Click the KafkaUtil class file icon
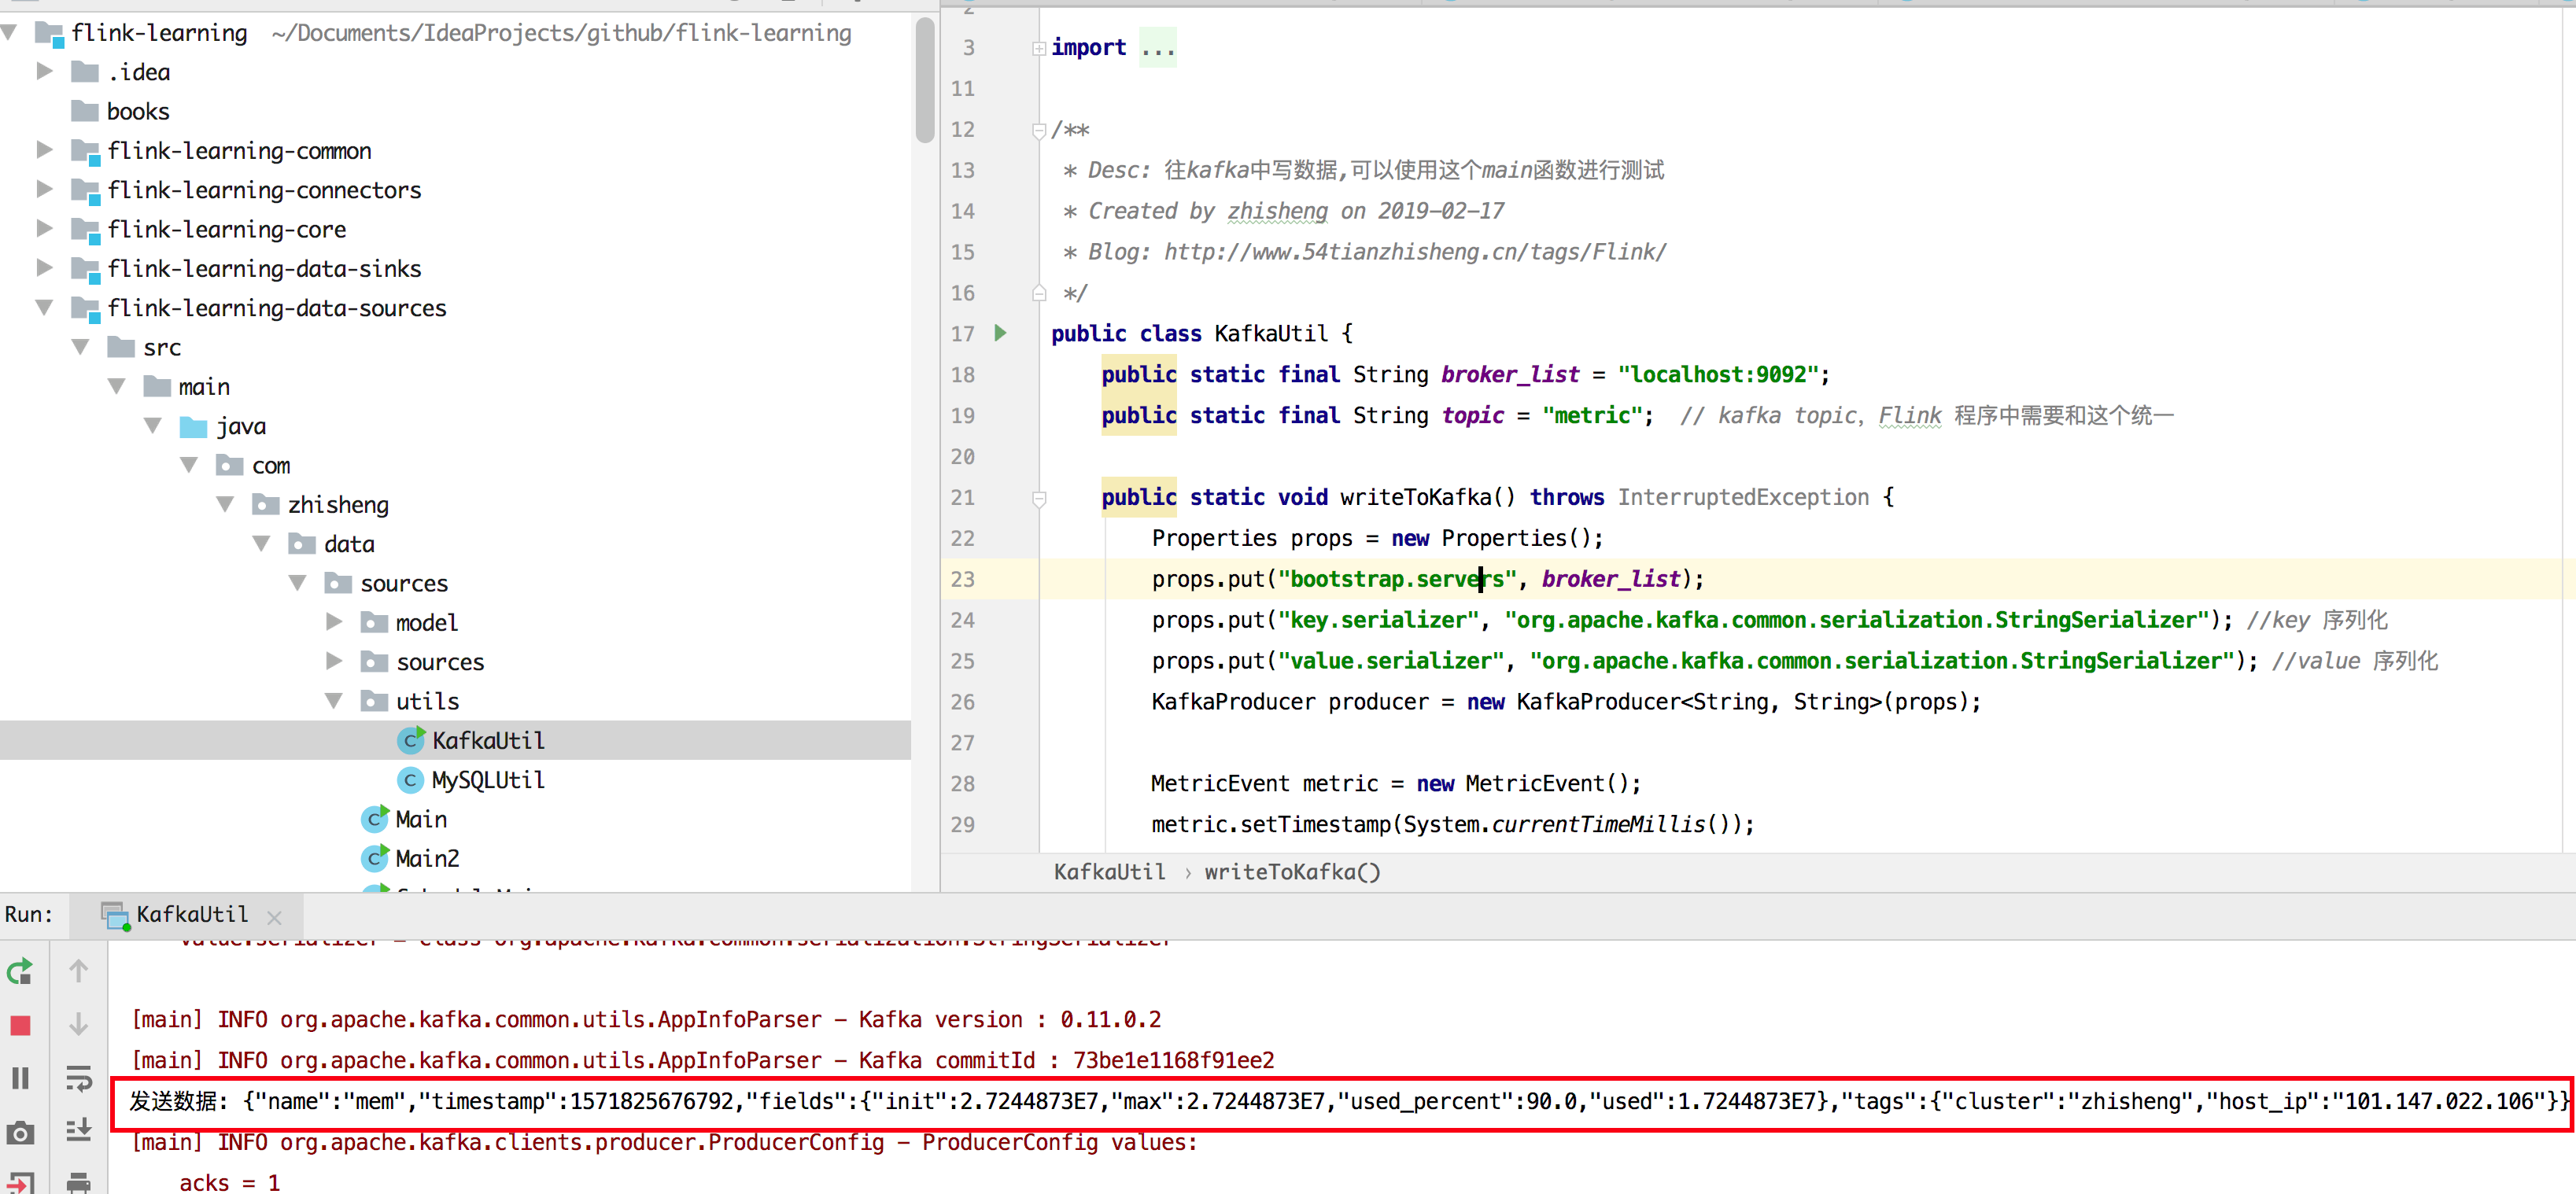This screenshot has height=1194, width=2576. click(x=411, y=740)
